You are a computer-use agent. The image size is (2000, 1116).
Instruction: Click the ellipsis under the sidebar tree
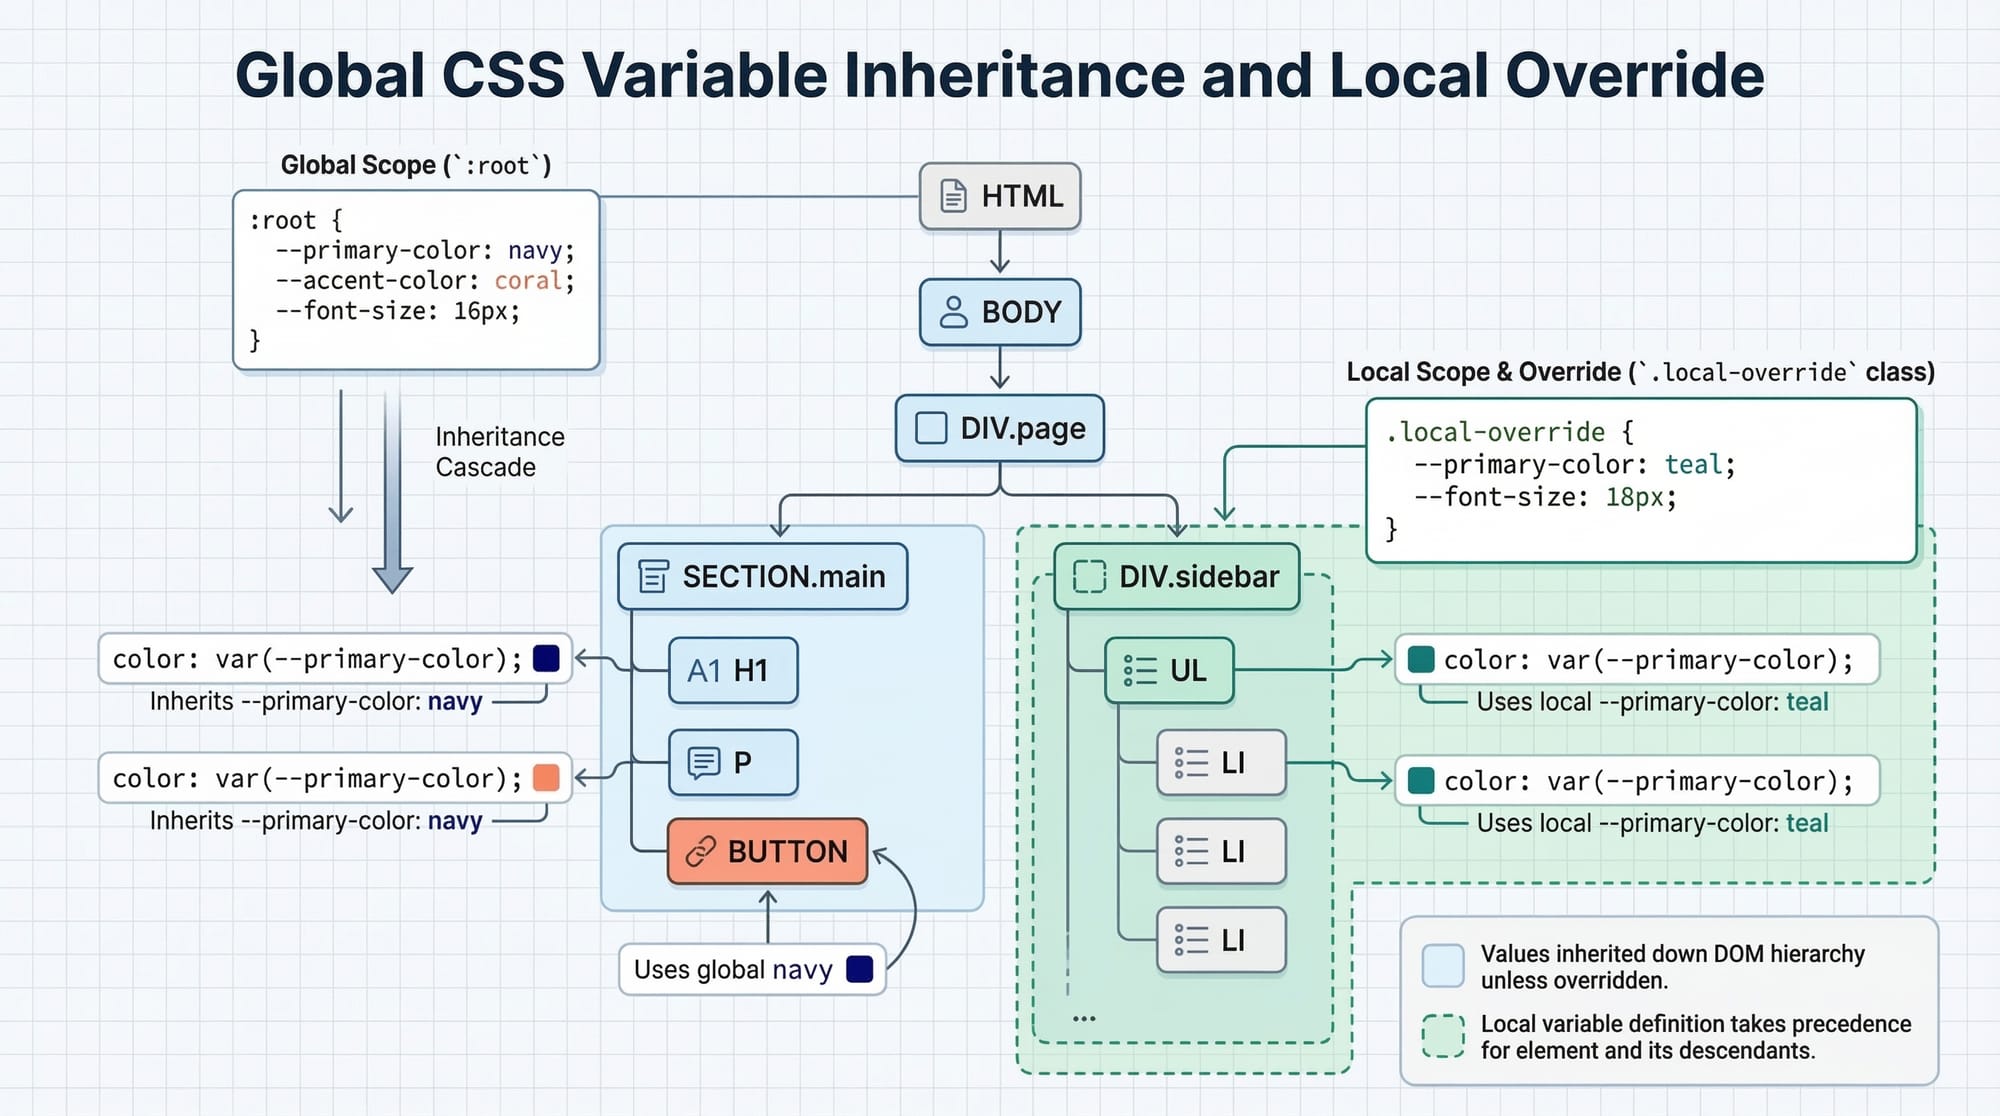pos(1084,1018)
